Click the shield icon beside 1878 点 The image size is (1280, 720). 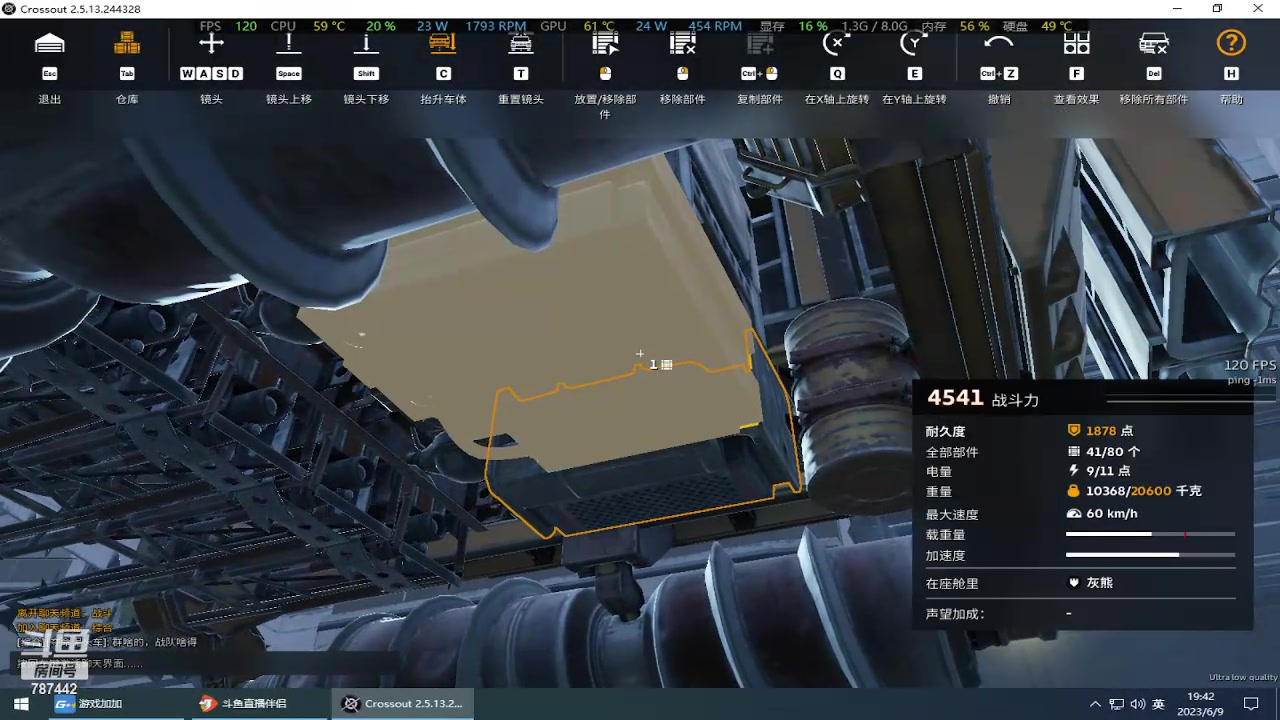(x=1074, y=430)
